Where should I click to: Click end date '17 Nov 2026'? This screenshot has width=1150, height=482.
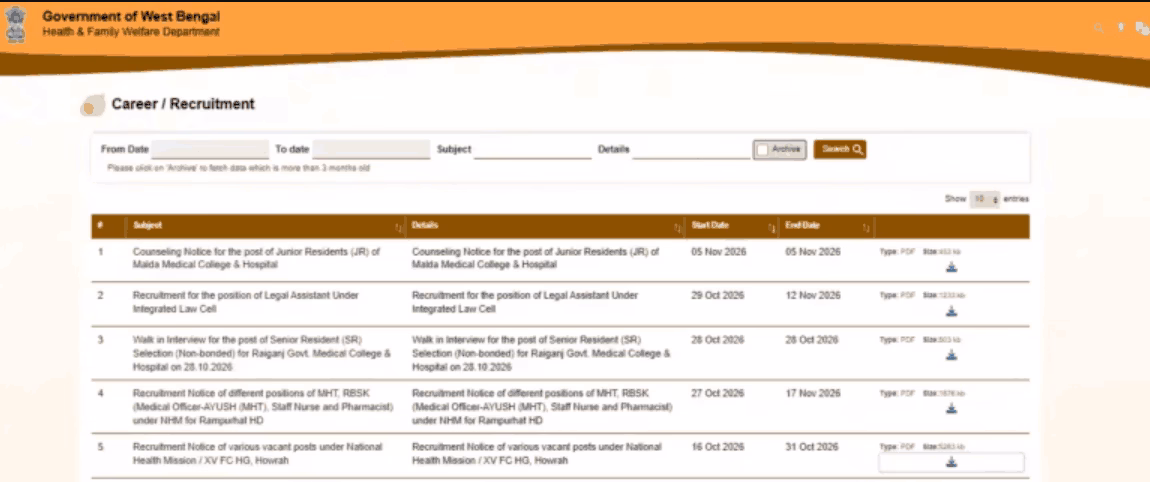[813, 393]
